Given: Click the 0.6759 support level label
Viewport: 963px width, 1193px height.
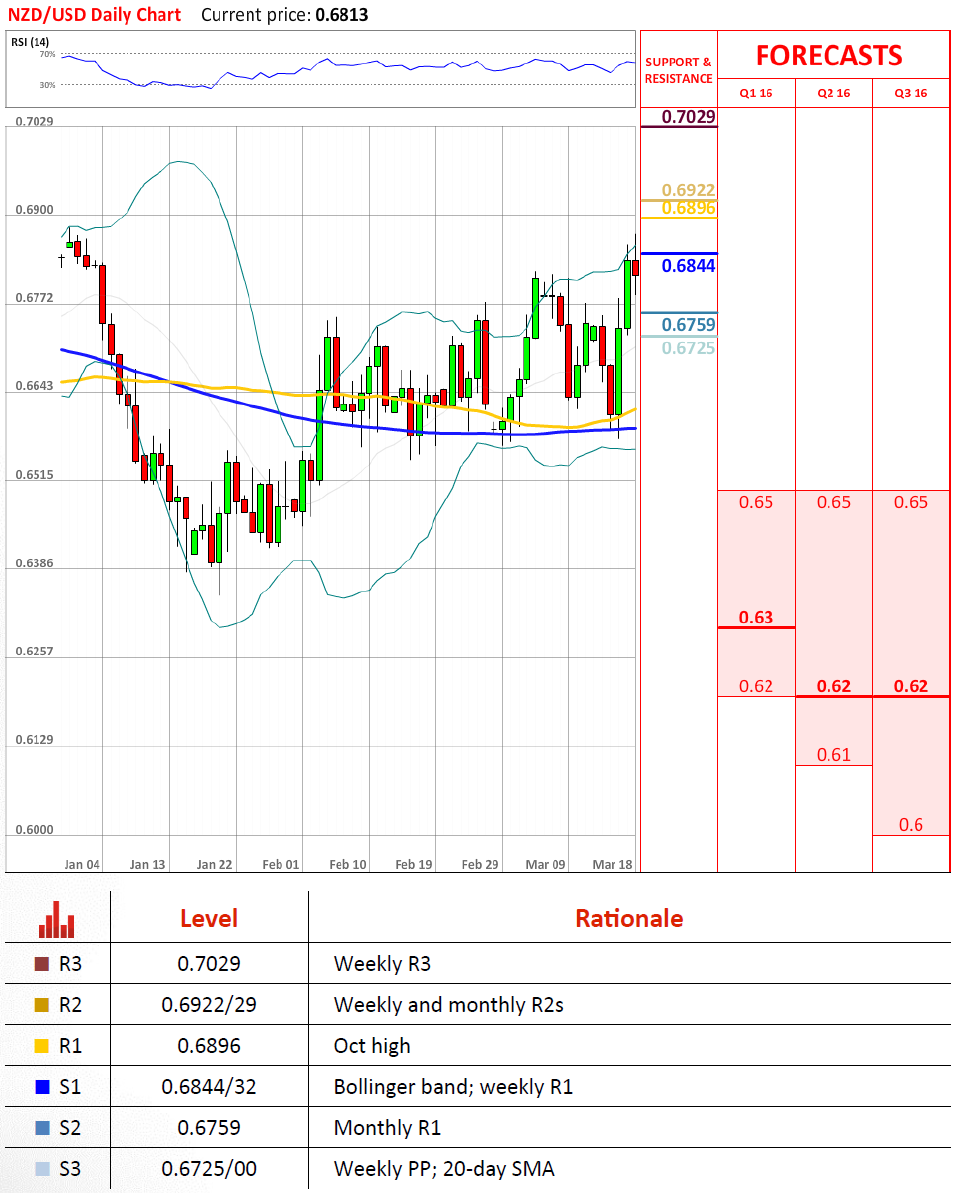Looking at the screenshot, I should [x=688, y=325].
